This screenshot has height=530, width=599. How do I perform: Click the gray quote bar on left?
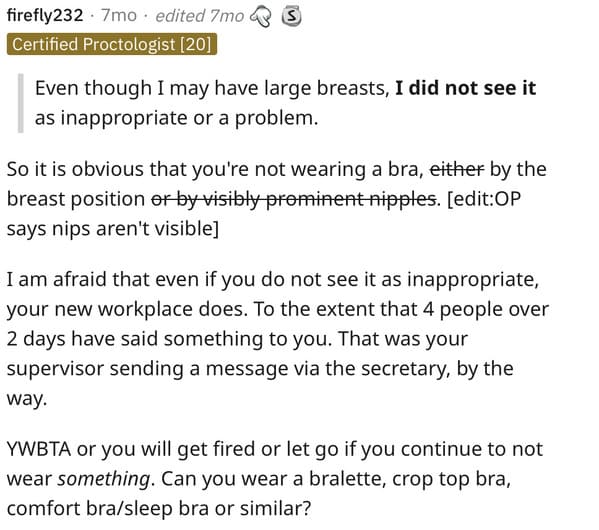click(21, 103)
